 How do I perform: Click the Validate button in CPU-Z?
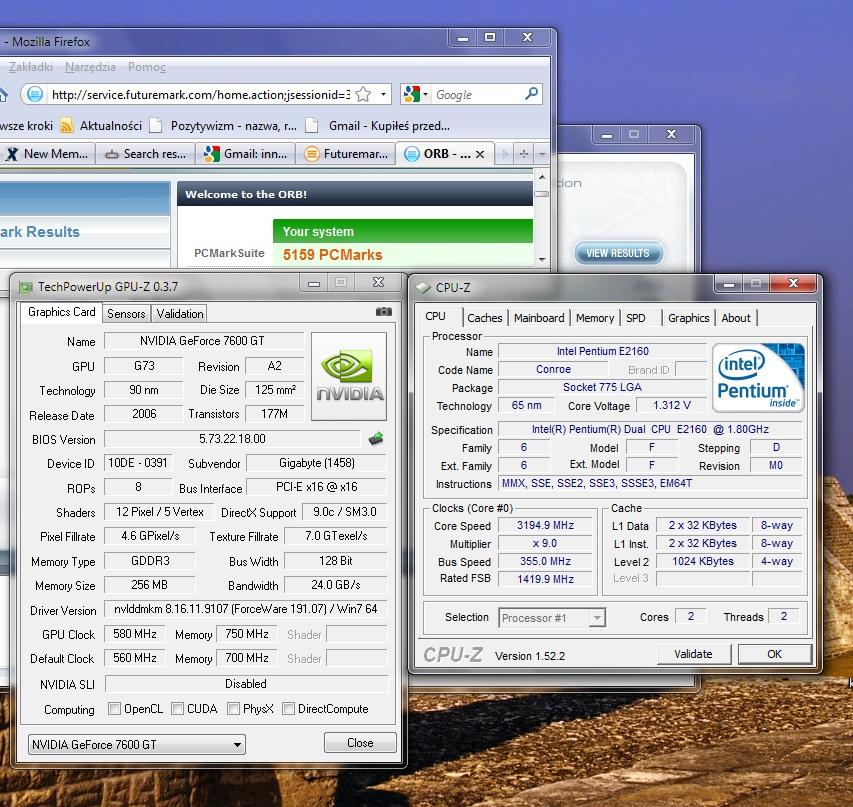click(694, 654)
